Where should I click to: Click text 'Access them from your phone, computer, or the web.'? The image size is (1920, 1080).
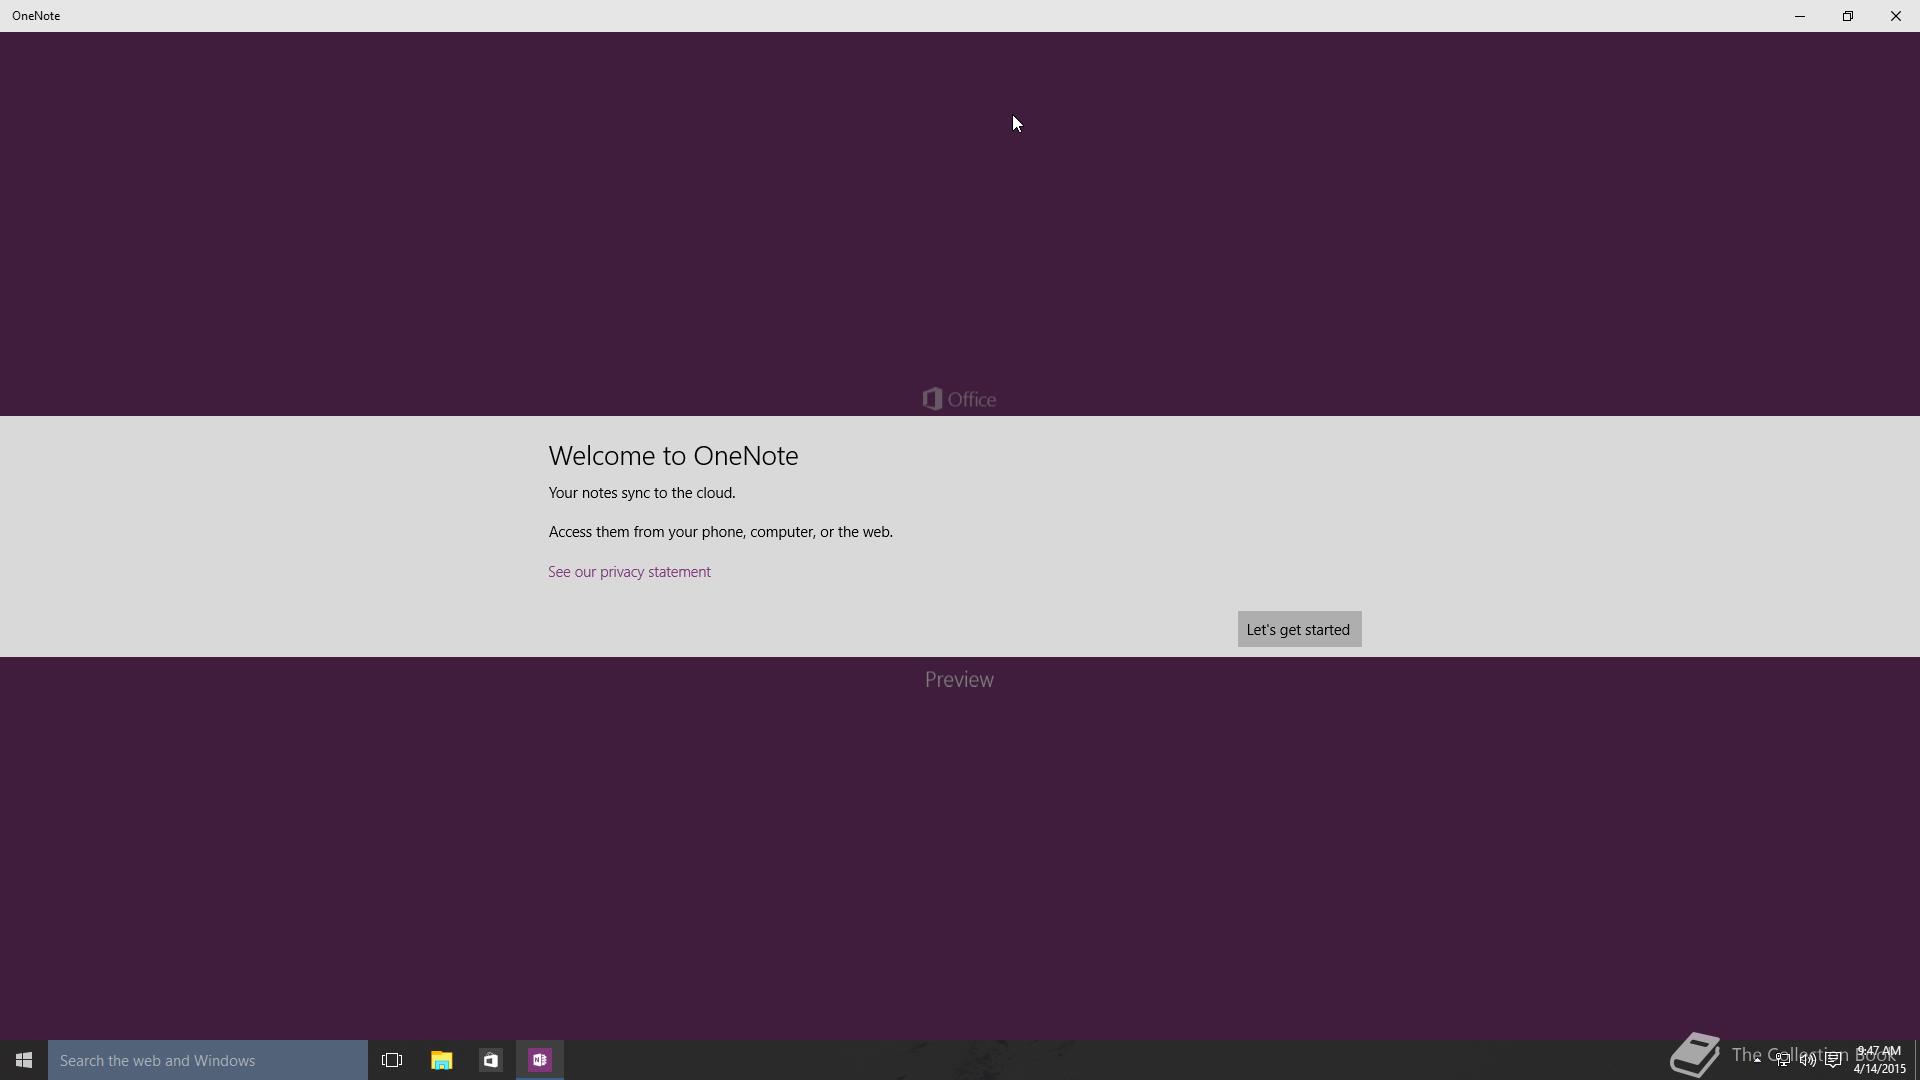pos(721,532)
